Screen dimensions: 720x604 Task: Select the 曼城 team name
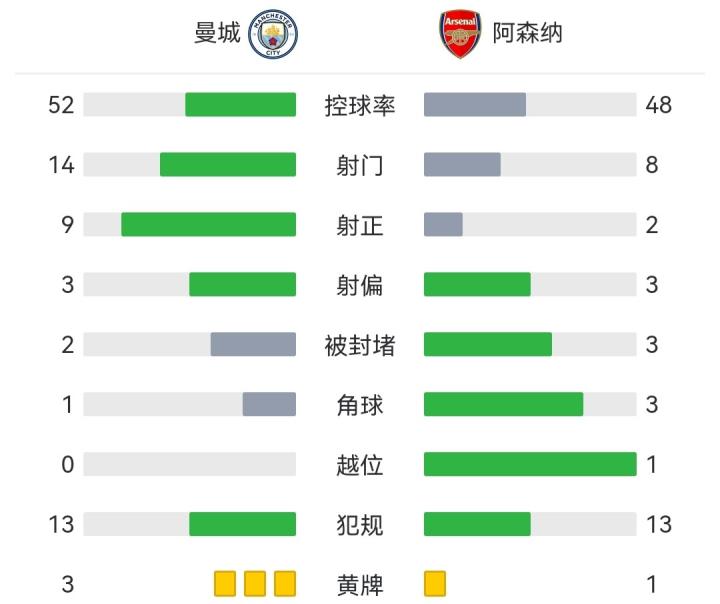click(217, 34)
